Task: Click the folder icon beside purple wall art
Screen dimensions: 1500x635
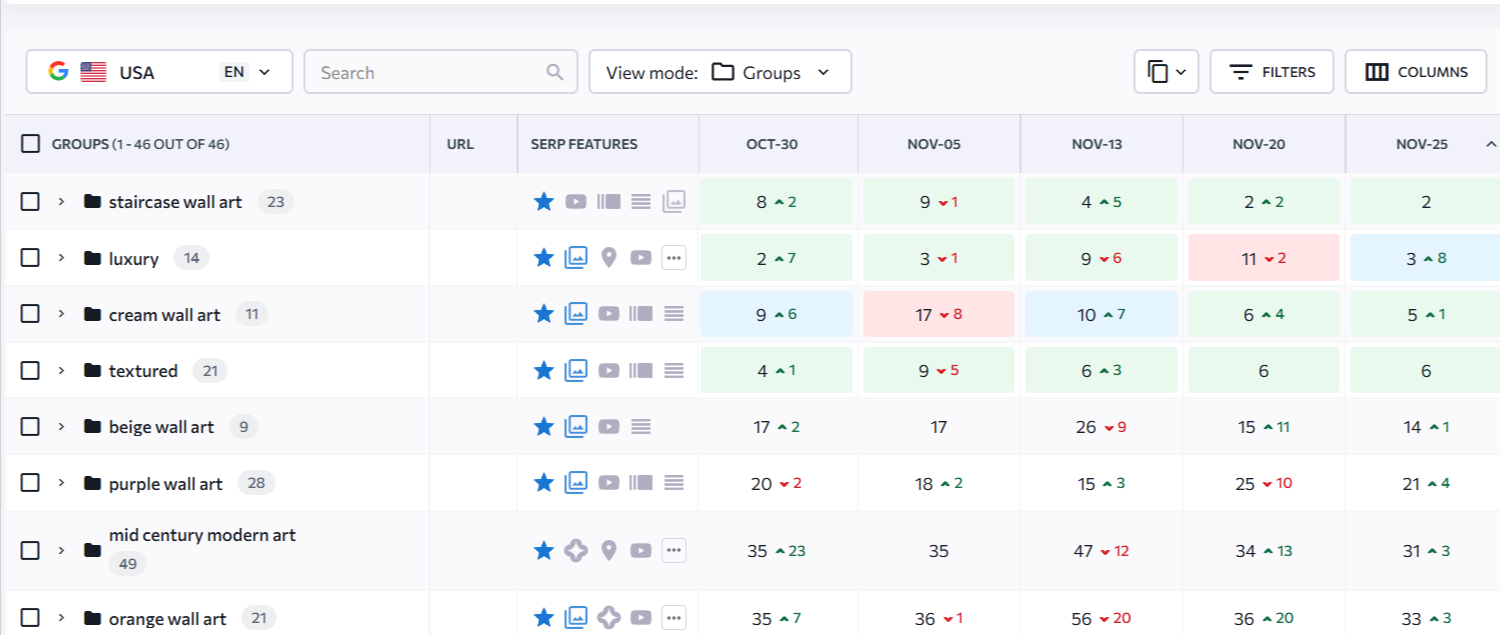Action: point(93,484)
